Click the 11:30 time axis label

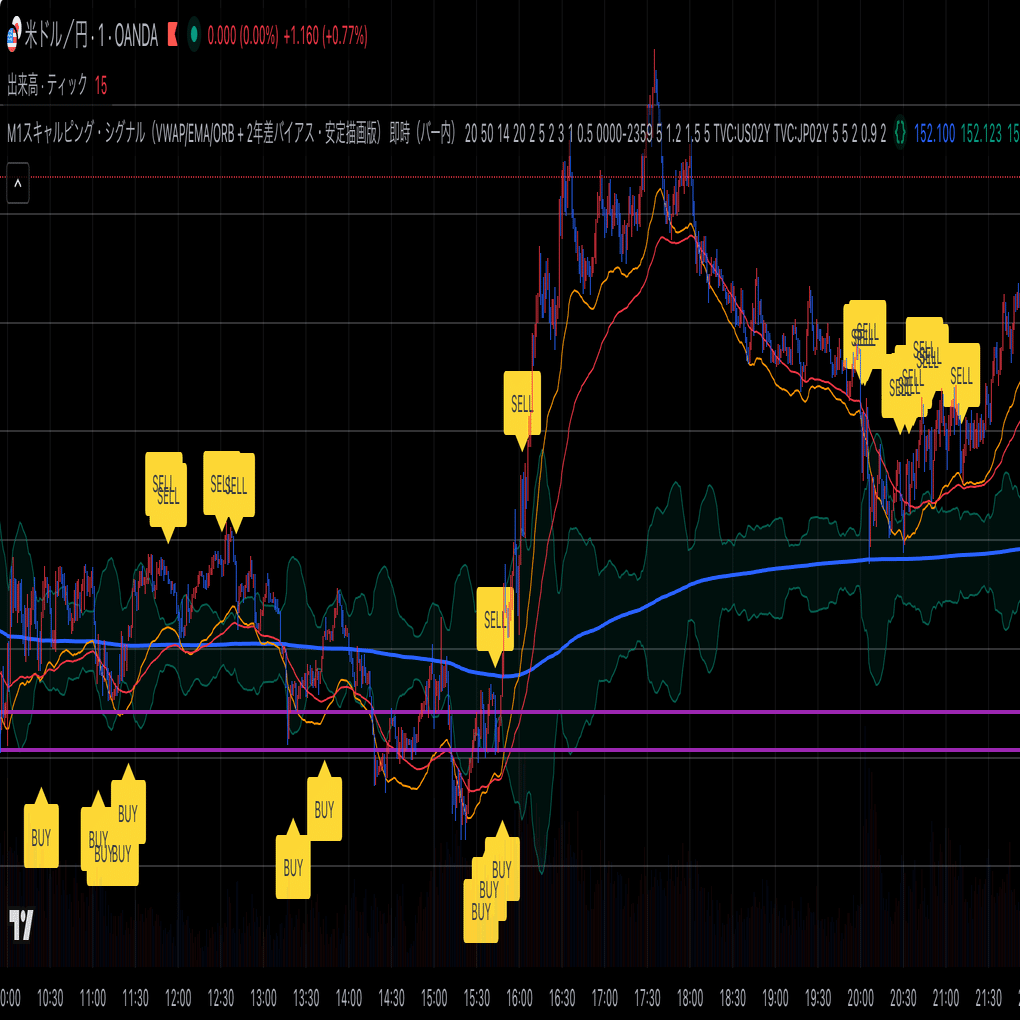click(x=135, y=997)
